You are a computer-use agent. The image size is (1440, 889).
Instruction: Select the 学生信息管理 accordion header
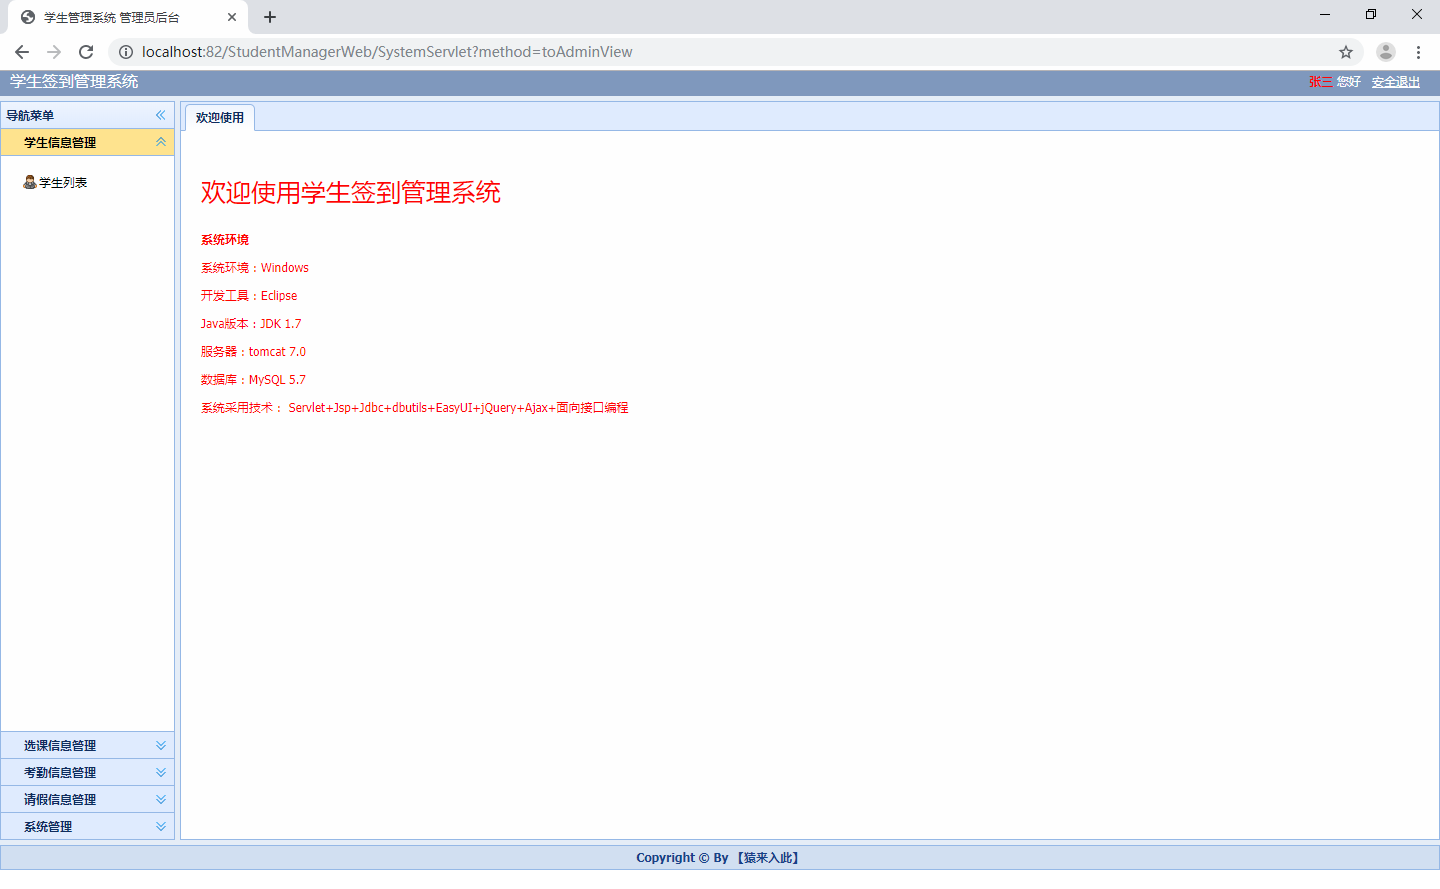tap(87, 142)
